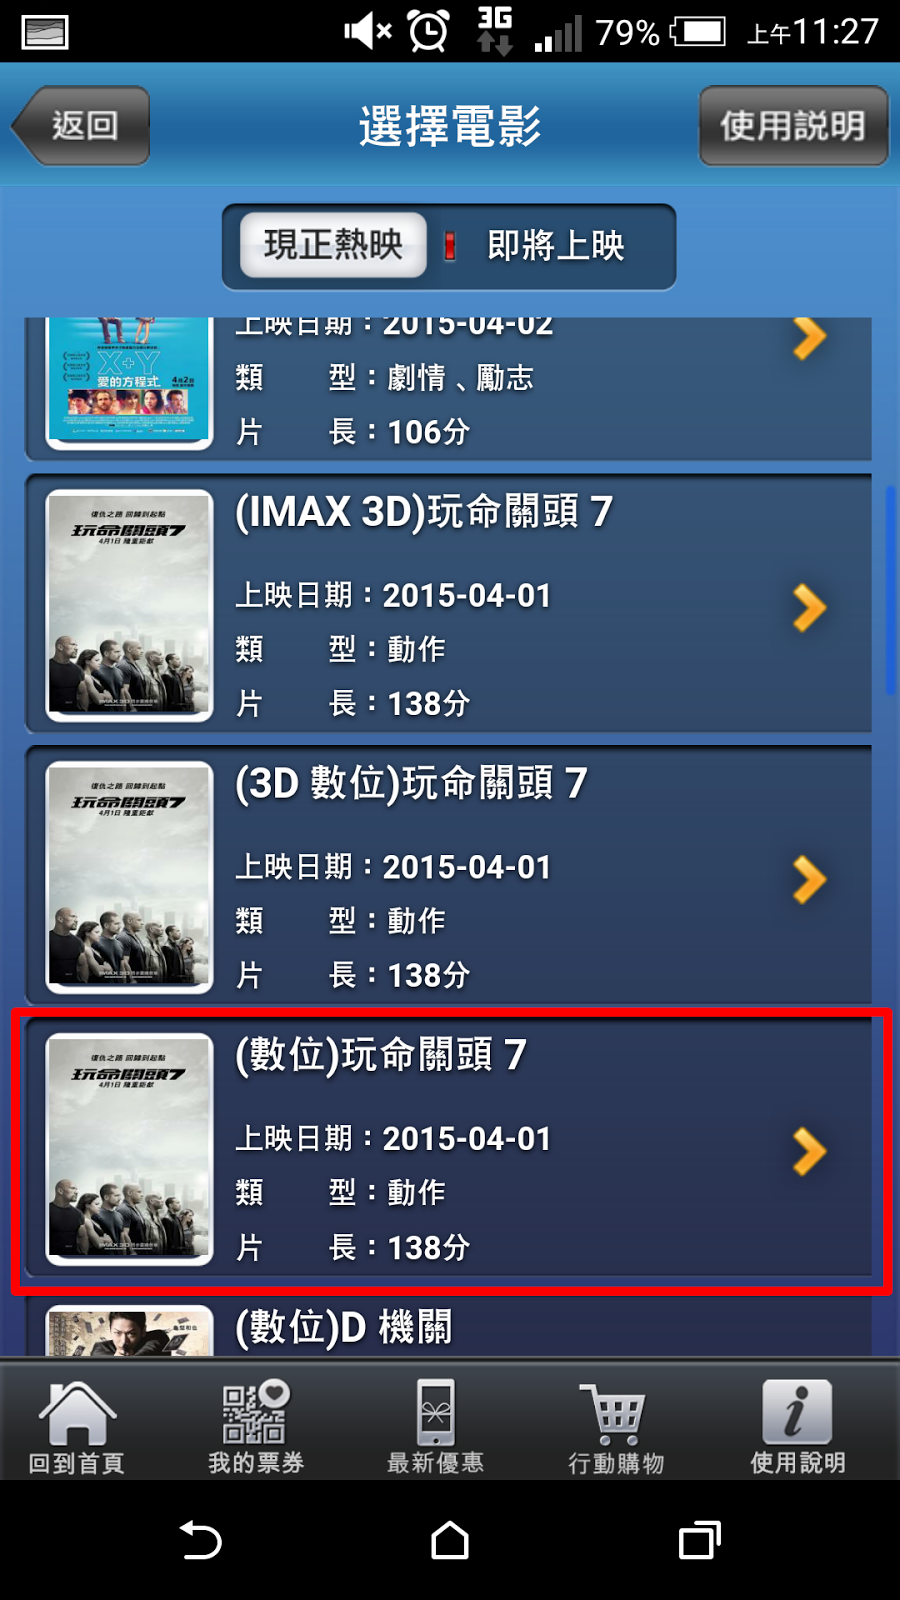Tap the Android recent apps icon

[700, 1540]
